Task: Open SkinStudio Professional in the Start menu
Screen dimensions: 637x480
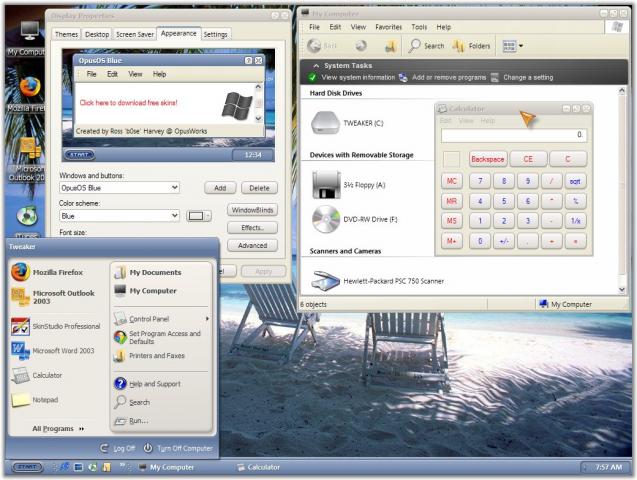Action: (x=56, y=326)
